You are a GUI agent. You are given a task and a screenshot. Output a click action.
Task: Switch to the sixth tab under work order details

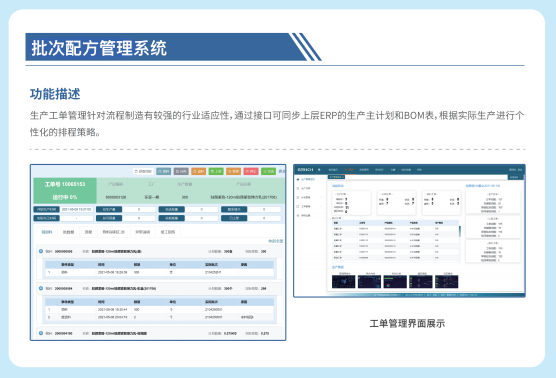tap(168, 232)
